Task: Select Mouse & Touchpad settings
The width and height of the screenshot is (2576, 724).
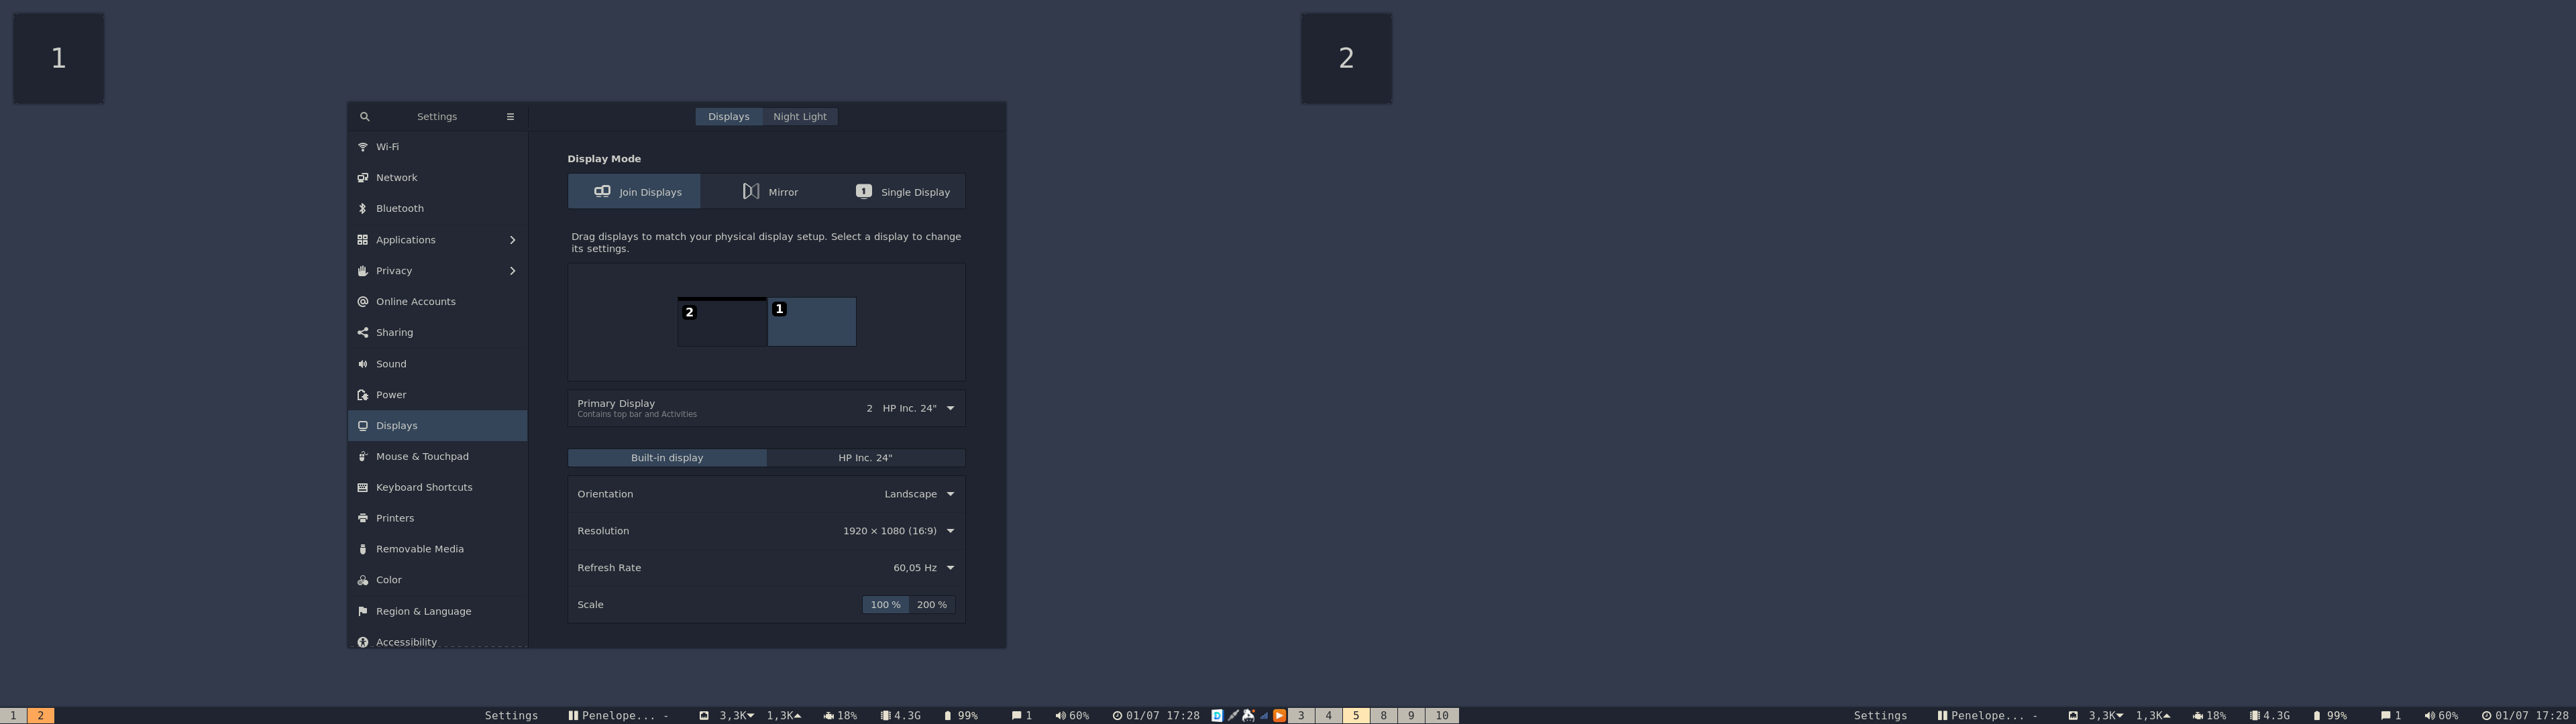Action: pyautogui.click(x=422, y=457)
